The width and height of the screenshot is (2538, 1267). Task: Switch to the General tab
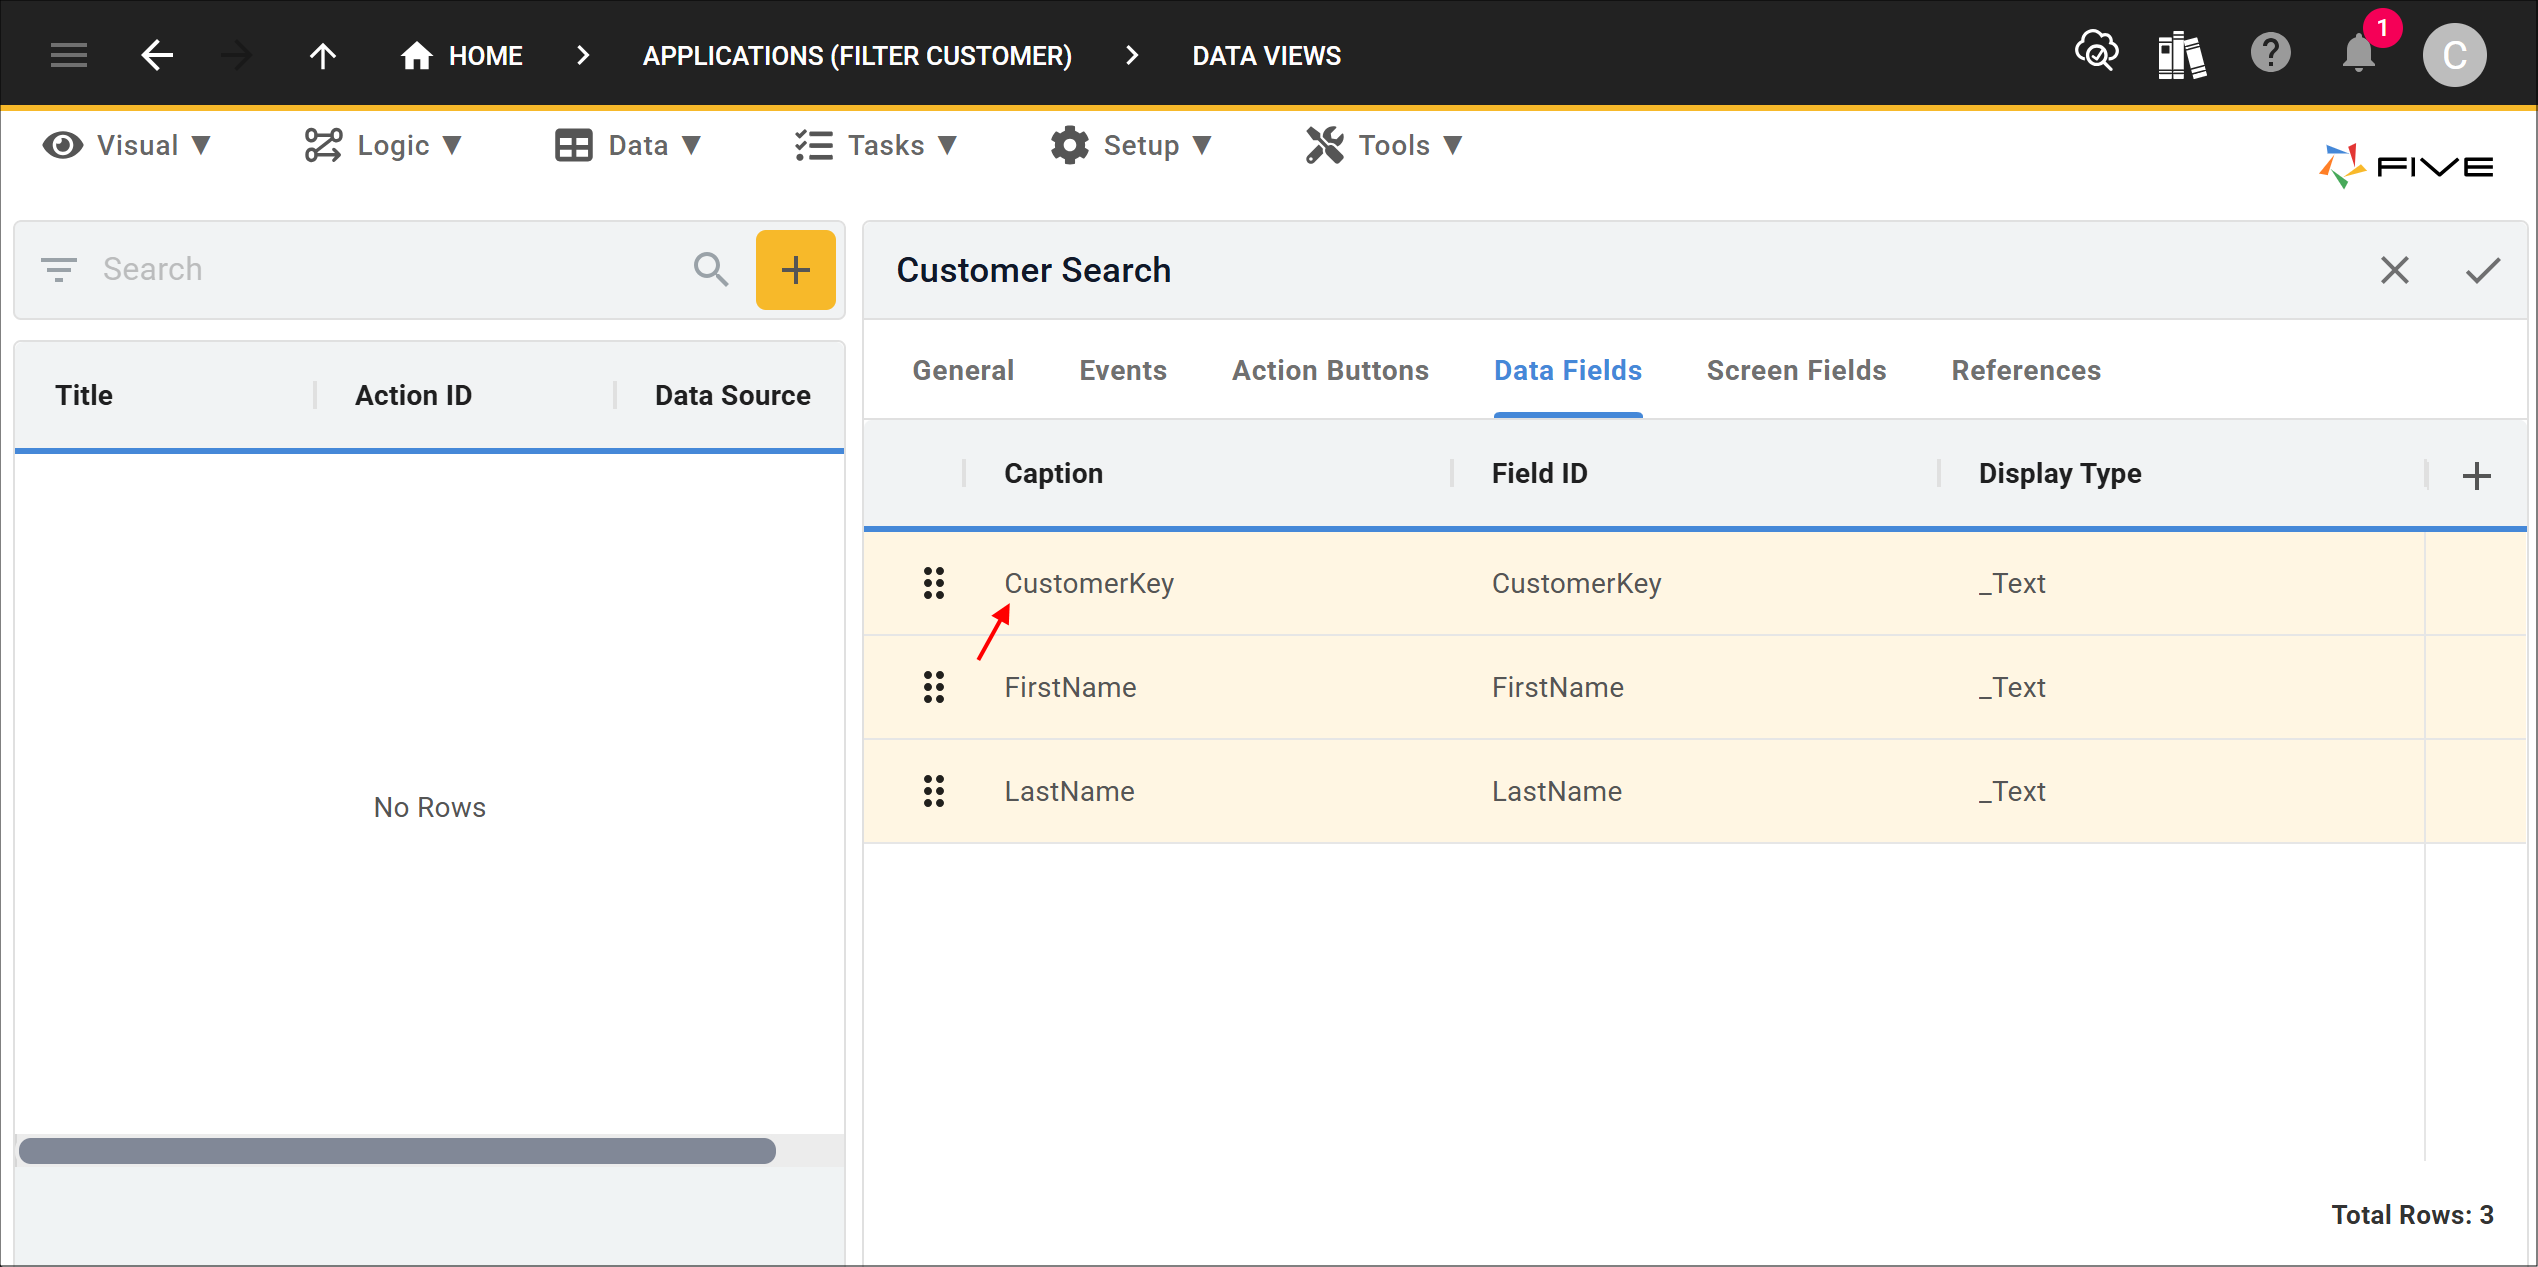point(965,371)
